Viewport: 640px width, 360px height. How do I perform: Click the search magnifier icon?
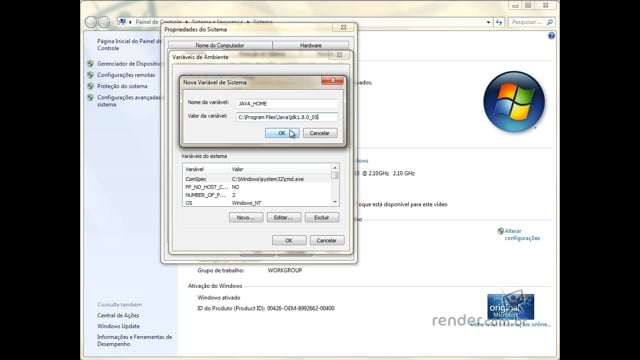tap(550, 22)
